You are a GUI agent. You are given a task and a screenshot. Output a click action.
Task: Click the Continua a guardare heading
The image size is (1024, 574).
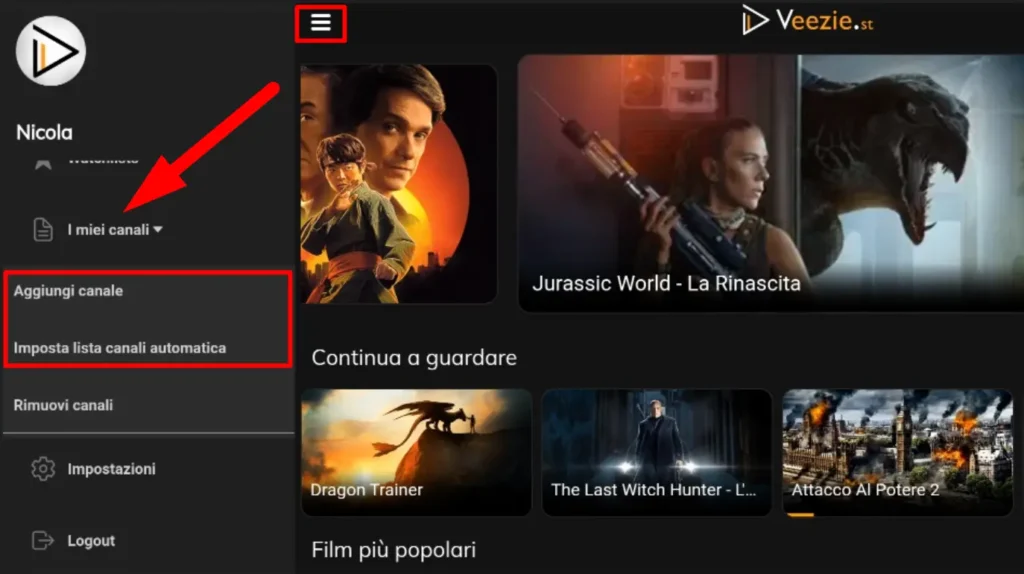point(414,358)
